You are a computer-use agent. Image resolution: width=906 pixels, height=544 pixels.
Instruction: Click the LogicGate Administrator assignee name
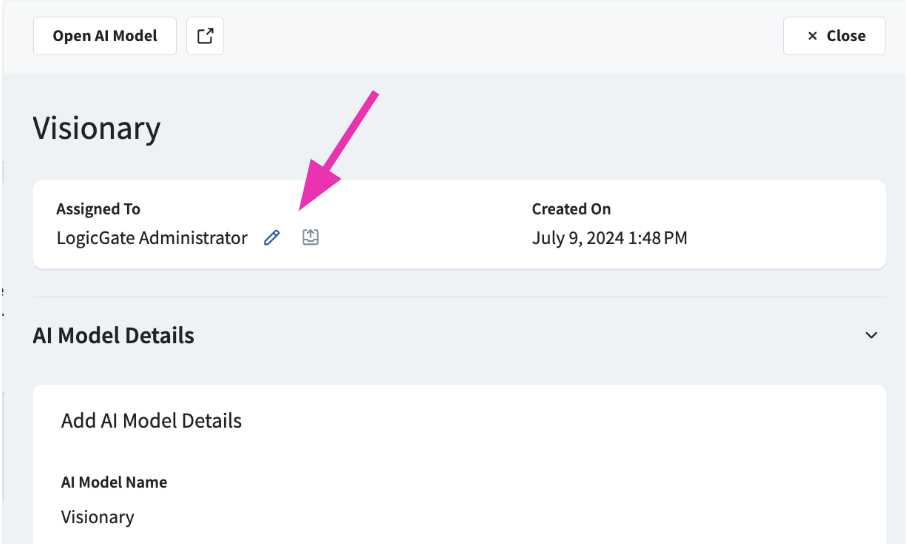click(152, 238)
